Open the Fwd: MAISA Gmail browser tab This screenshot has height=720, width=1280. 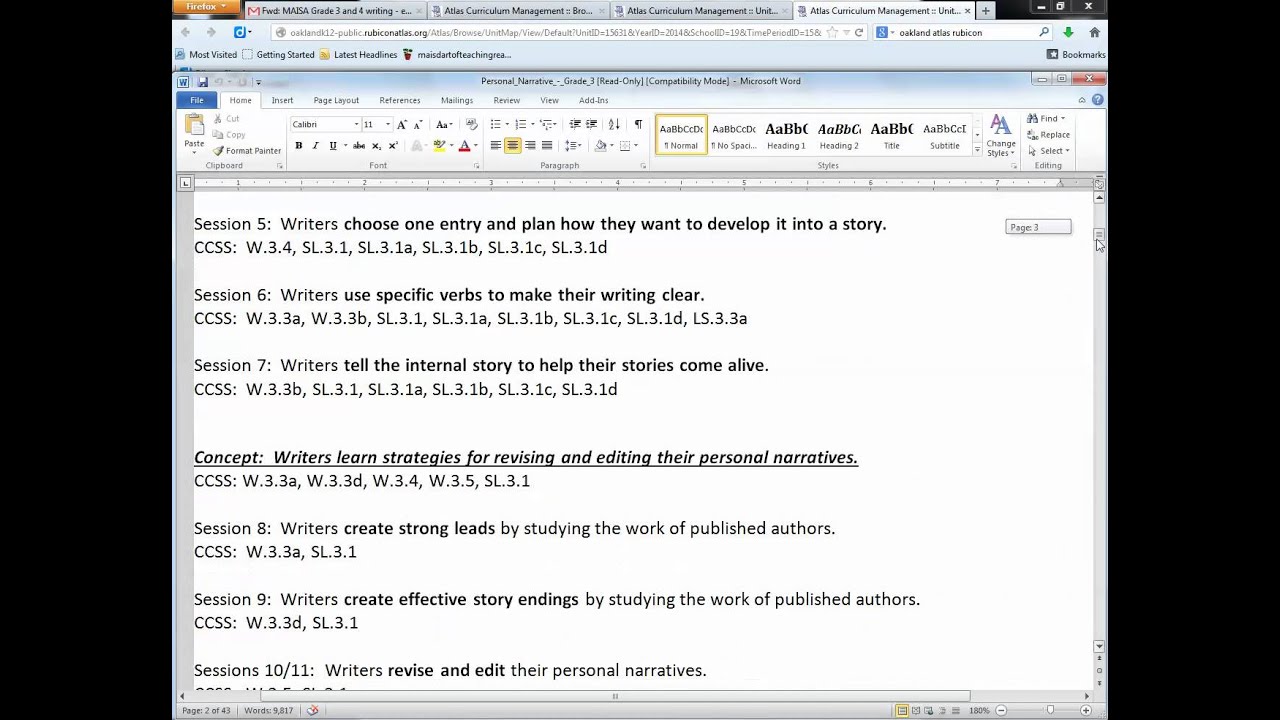[335, 11]
